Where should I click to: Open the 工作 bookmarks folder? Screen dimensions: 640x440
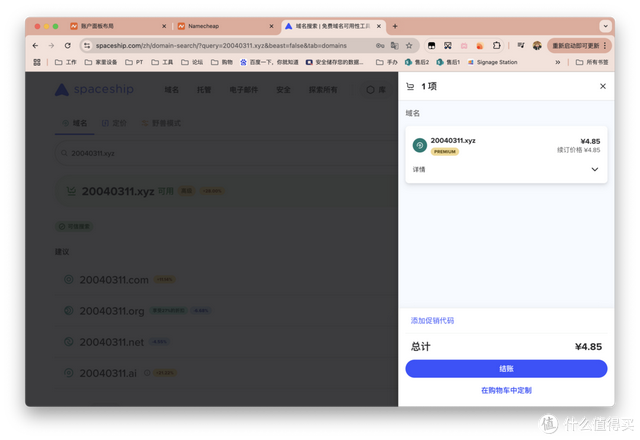[66, 62]
